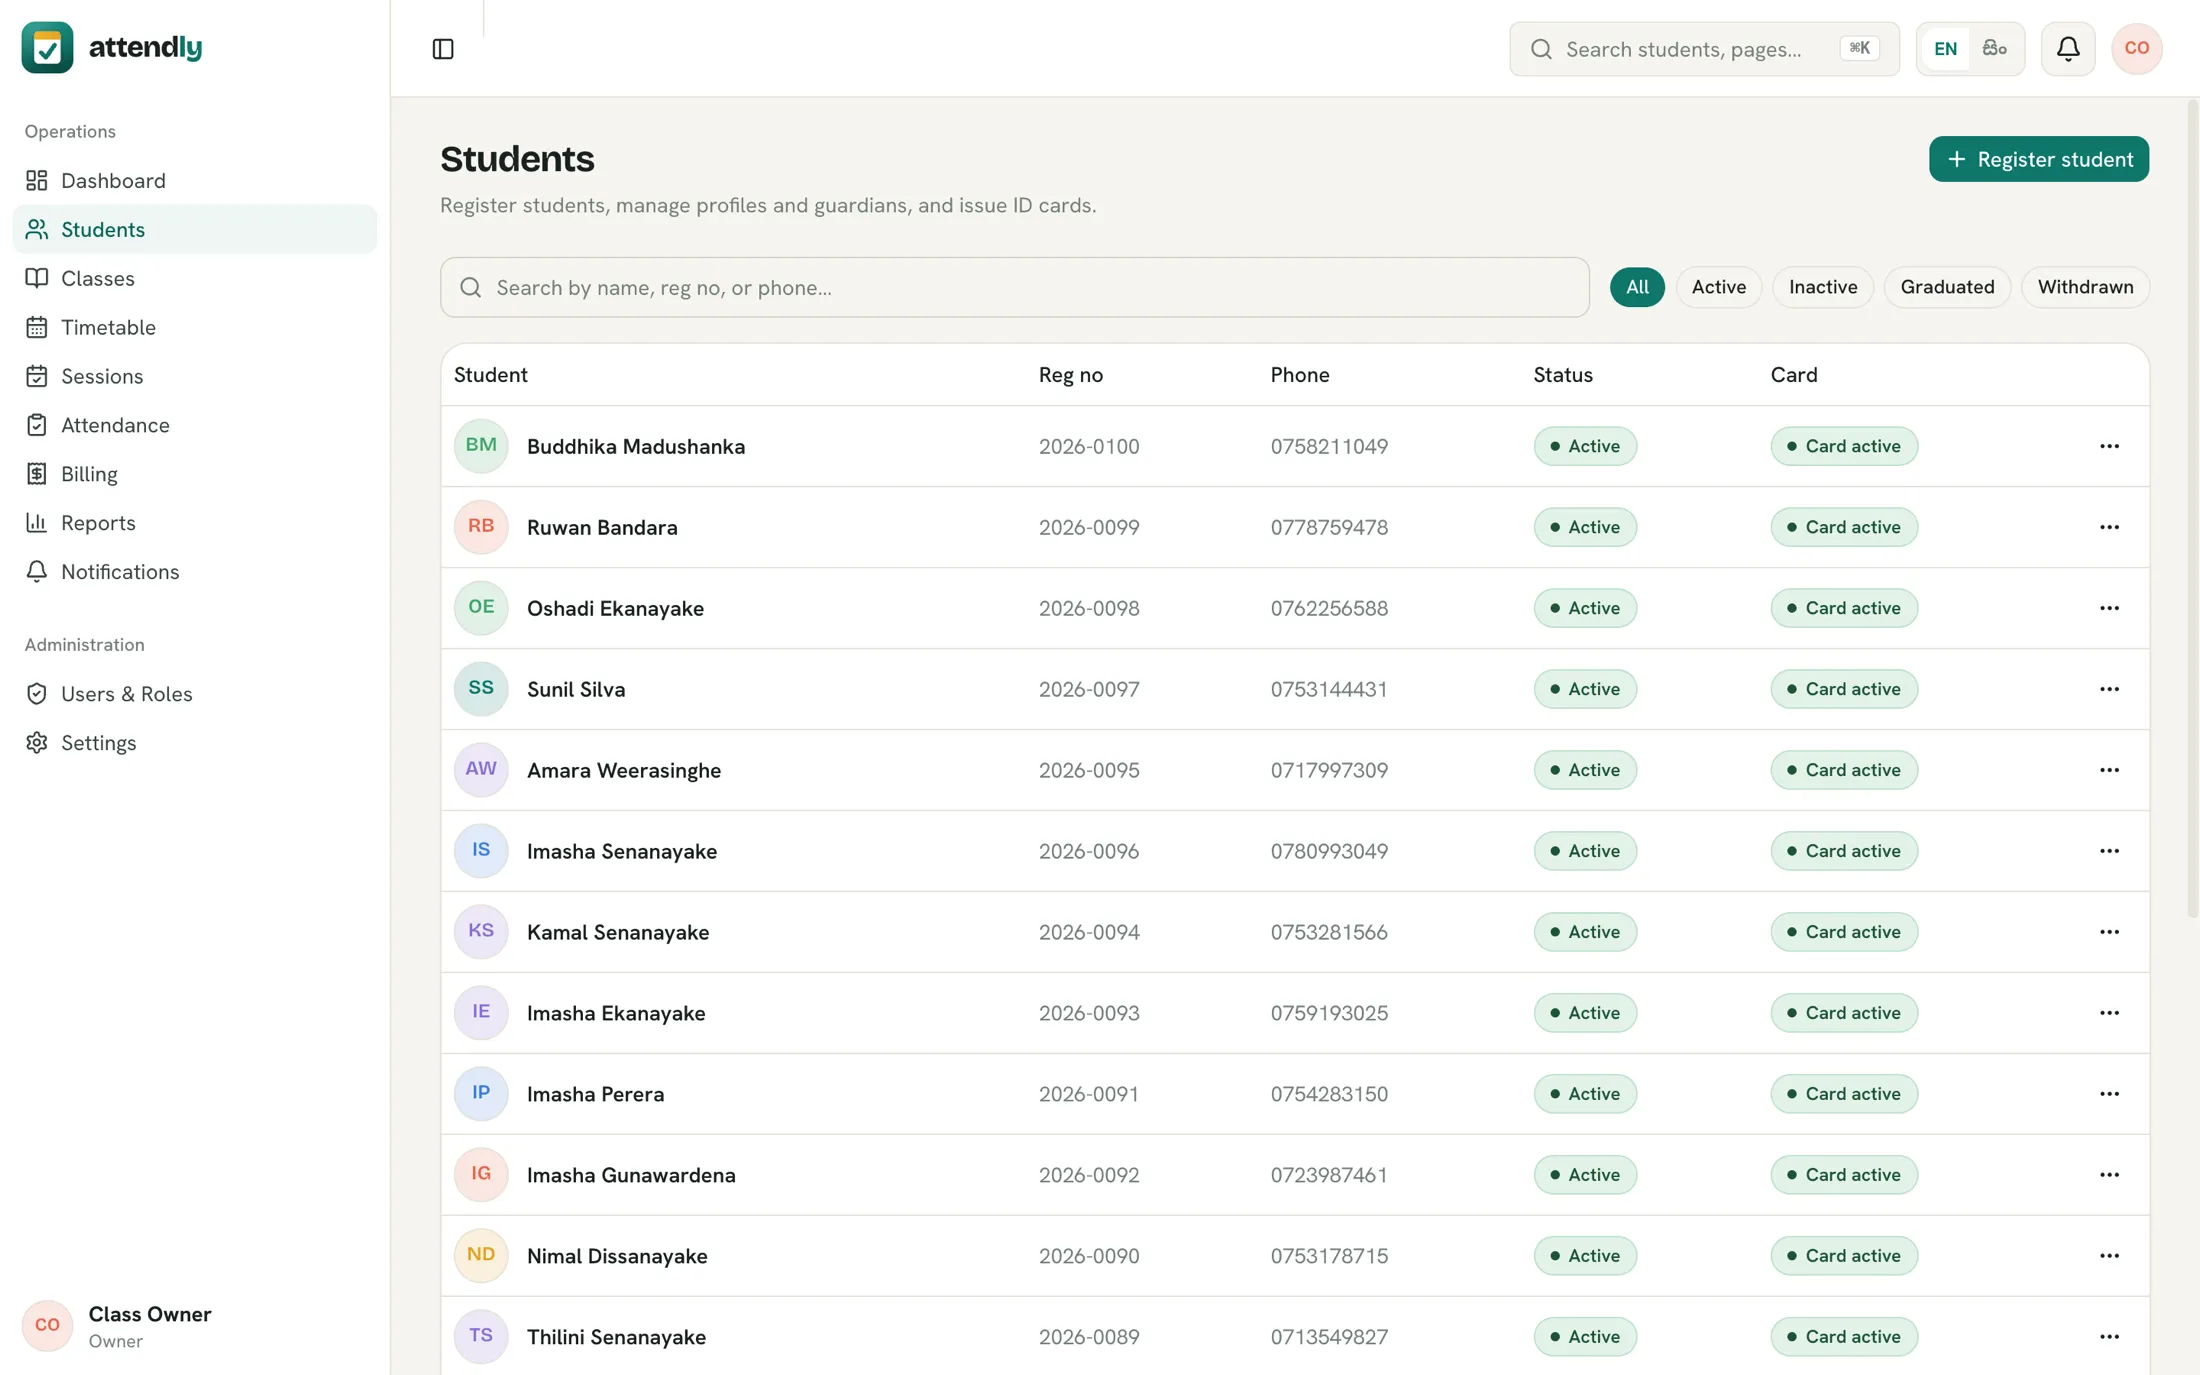Viewport: 2200px width, 1375px height.
Task: Open Imasha Perera student row
Action: click(x=1295, y=1094)
